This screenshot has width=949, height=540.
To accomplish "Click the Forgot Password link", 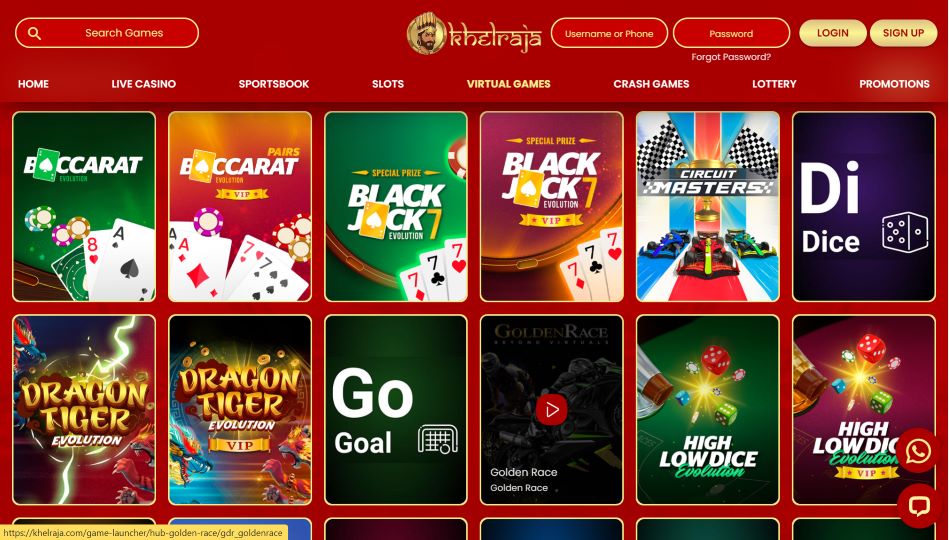I will (731, 57).
